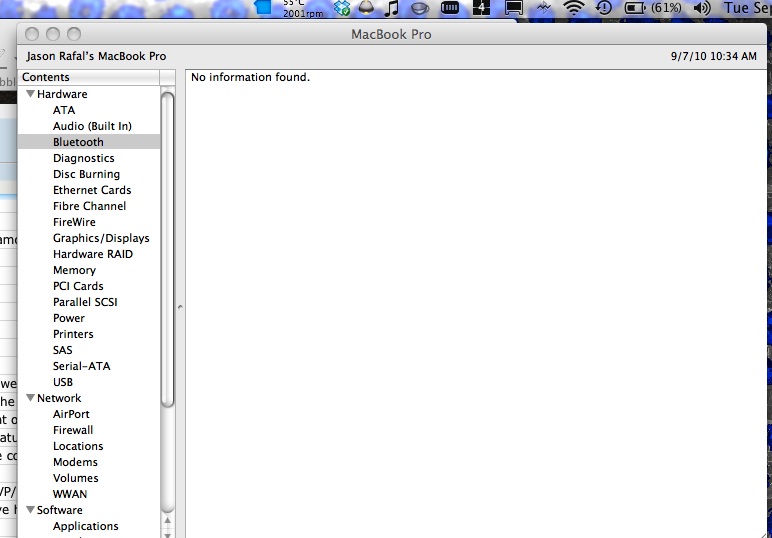View the Power entry

(x=69, y=318)
